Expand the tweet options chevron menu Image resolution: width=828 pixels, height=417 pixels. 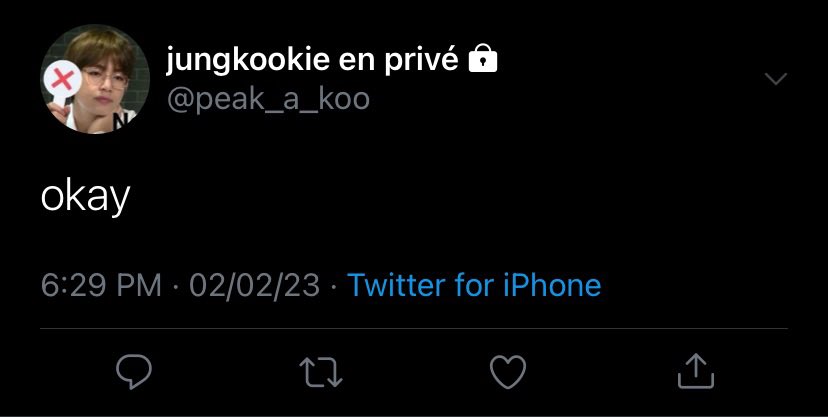(x=776, y=79)
